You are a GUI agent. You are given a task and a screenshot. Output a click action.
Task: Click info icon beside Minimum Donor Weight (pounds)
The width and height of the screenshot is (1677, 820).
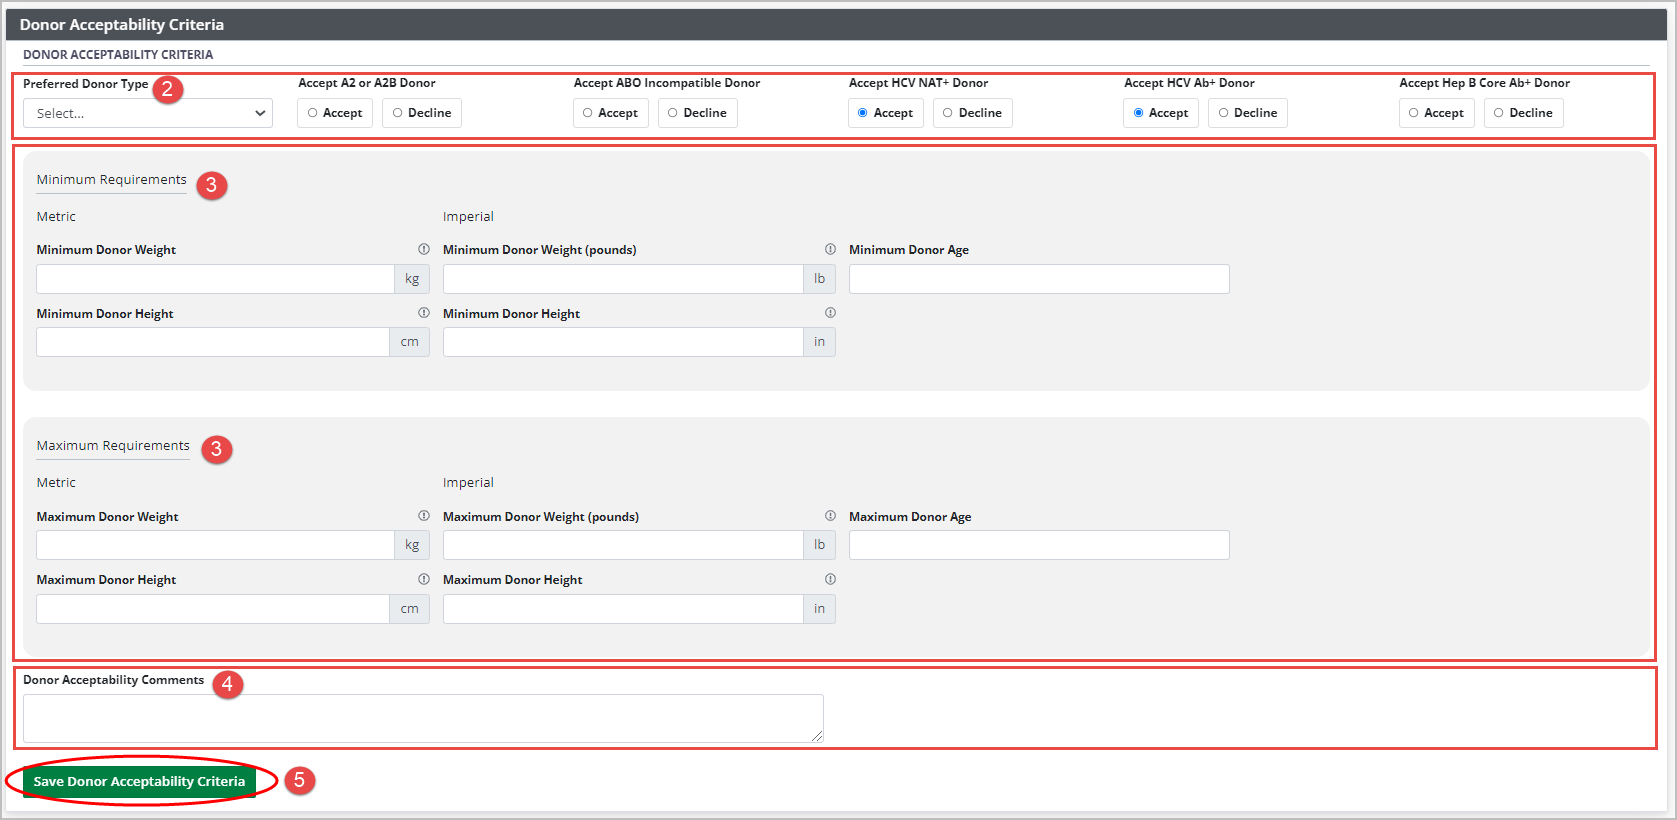point(830,249)
